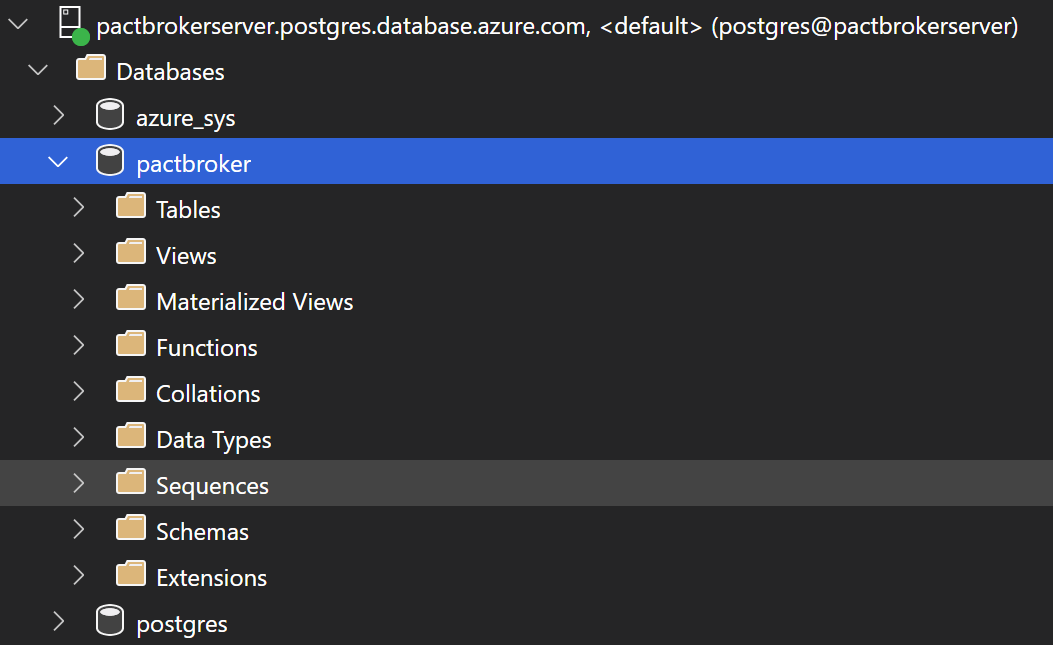Click the Databases folder icon
The height and width of the screenshot is (645, 1053).
pos(91,68)
